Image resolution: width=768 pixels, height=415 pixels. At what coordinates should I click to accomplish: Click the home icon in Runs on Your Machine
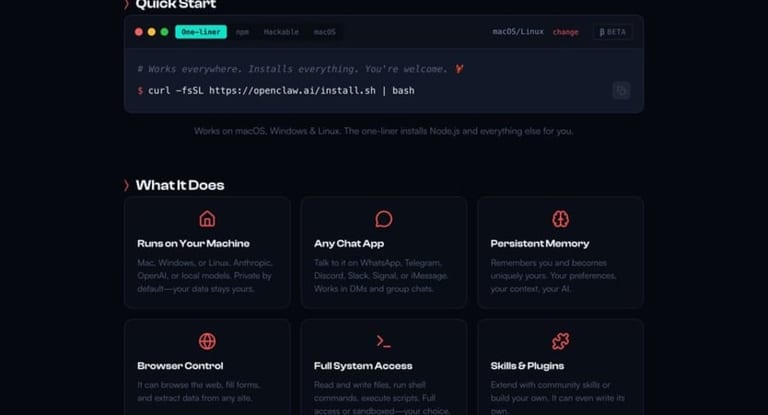tap(207, 219)
